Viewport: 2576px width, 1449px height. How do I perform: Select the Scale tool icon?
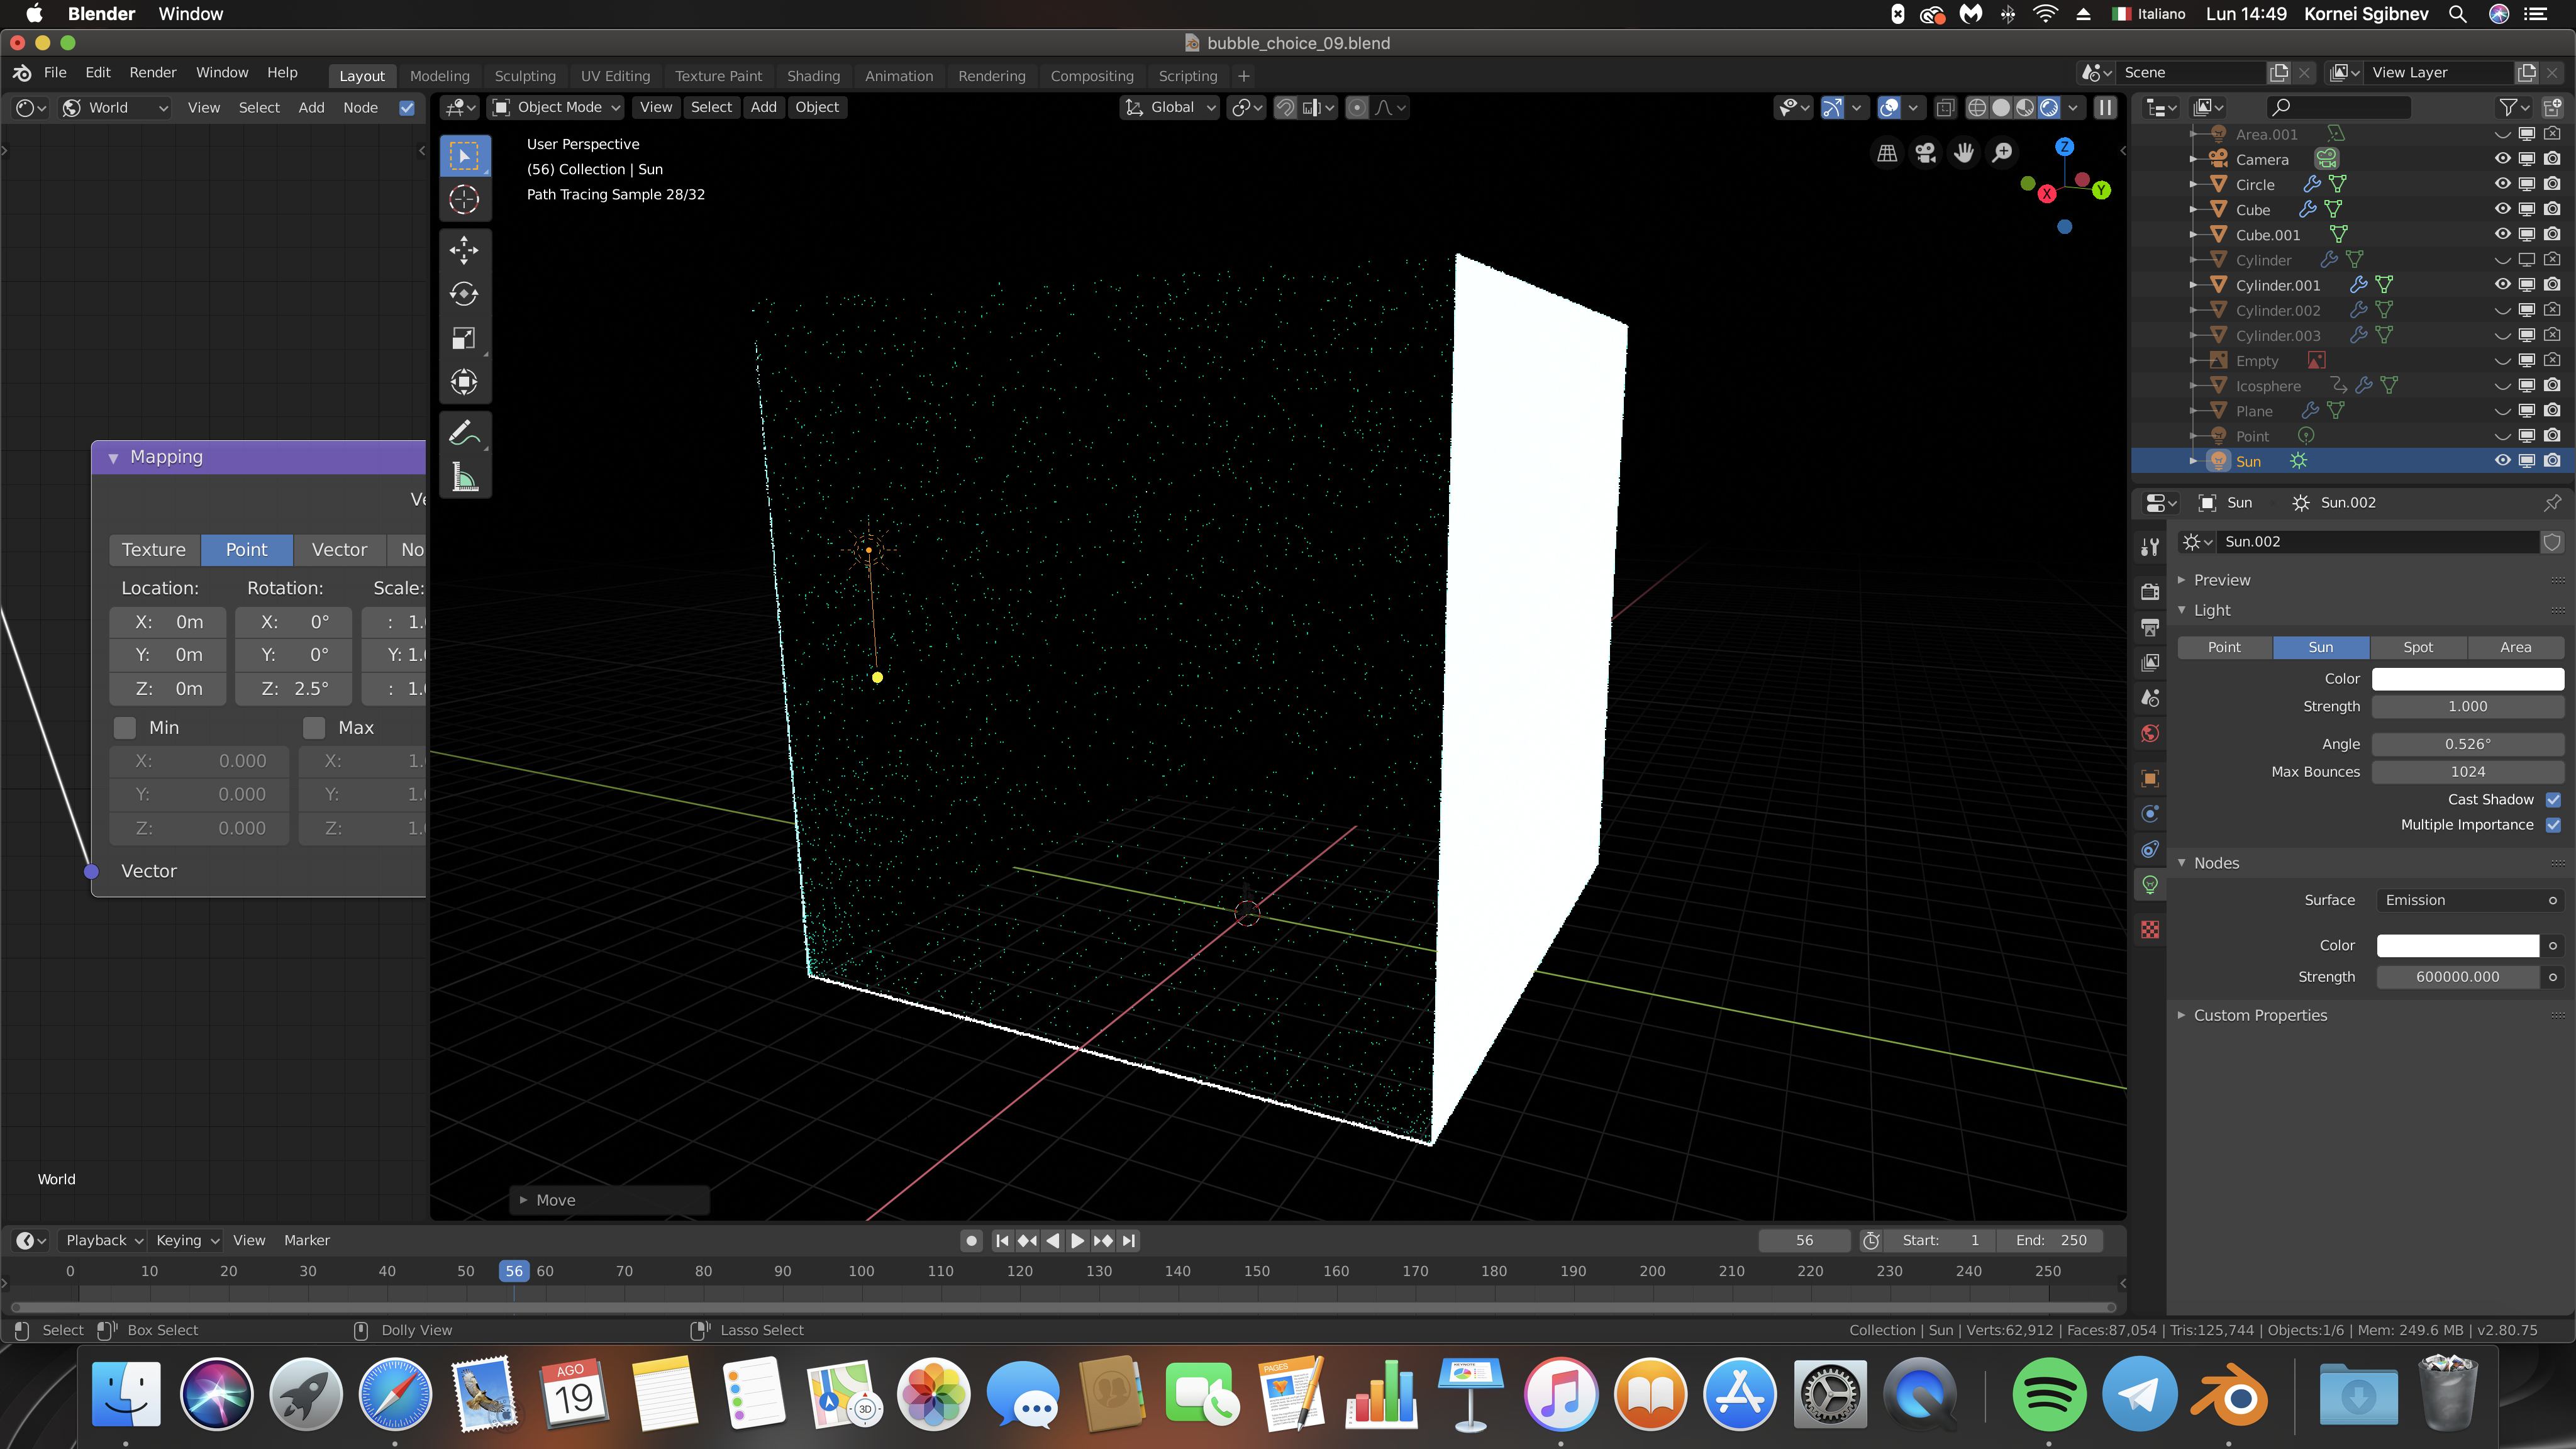click(x=463, y=338)
